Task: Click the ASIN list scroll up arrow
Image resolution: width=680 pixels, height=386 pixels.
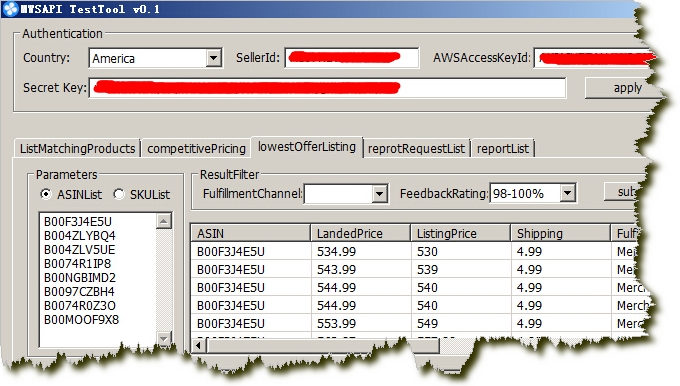Action: click(x=163, y=221)
